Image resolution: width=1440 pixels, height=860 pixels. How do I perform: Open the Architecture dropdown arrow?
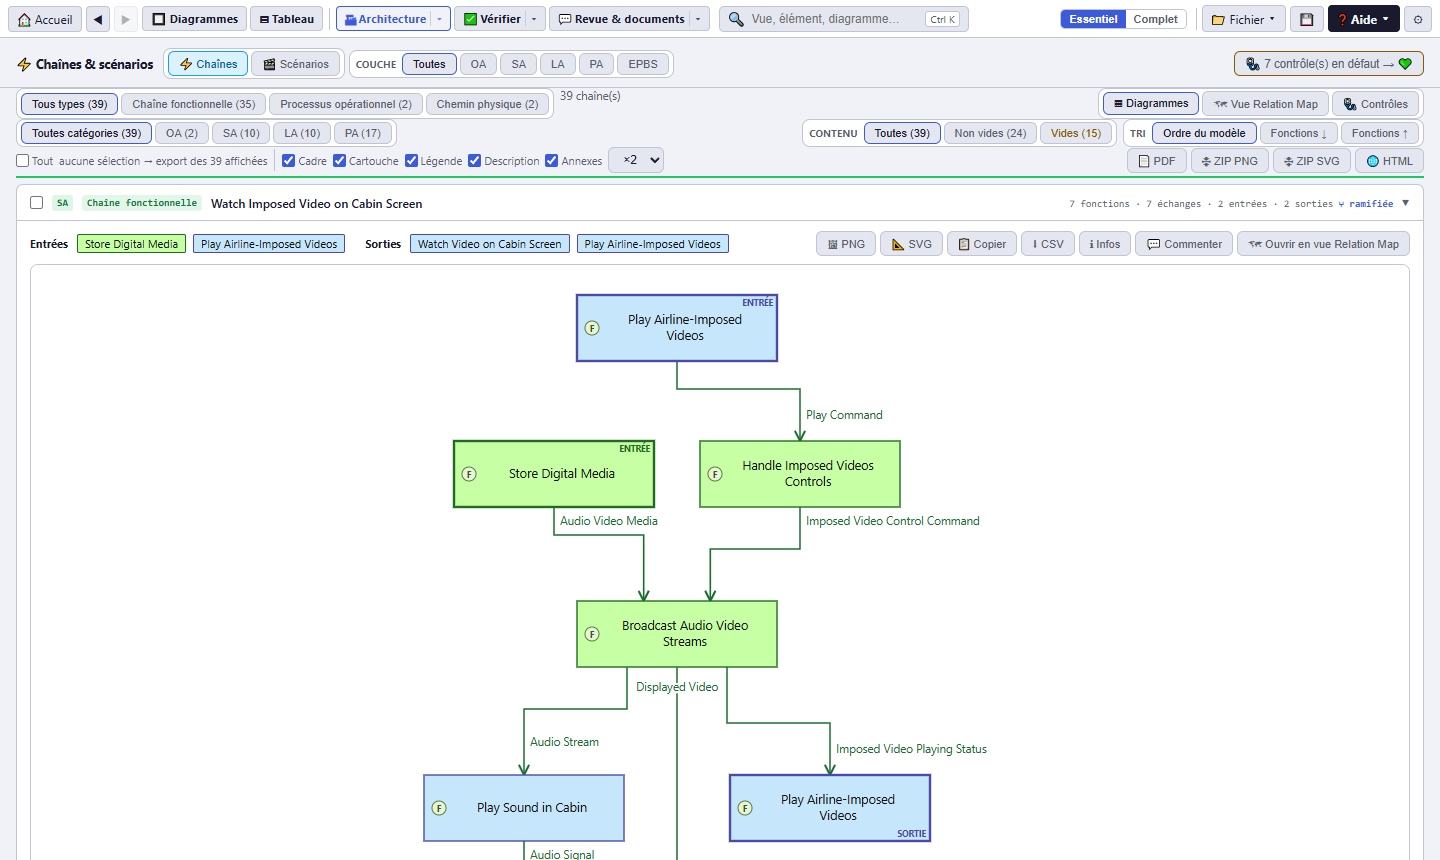(x=439, y=19)
